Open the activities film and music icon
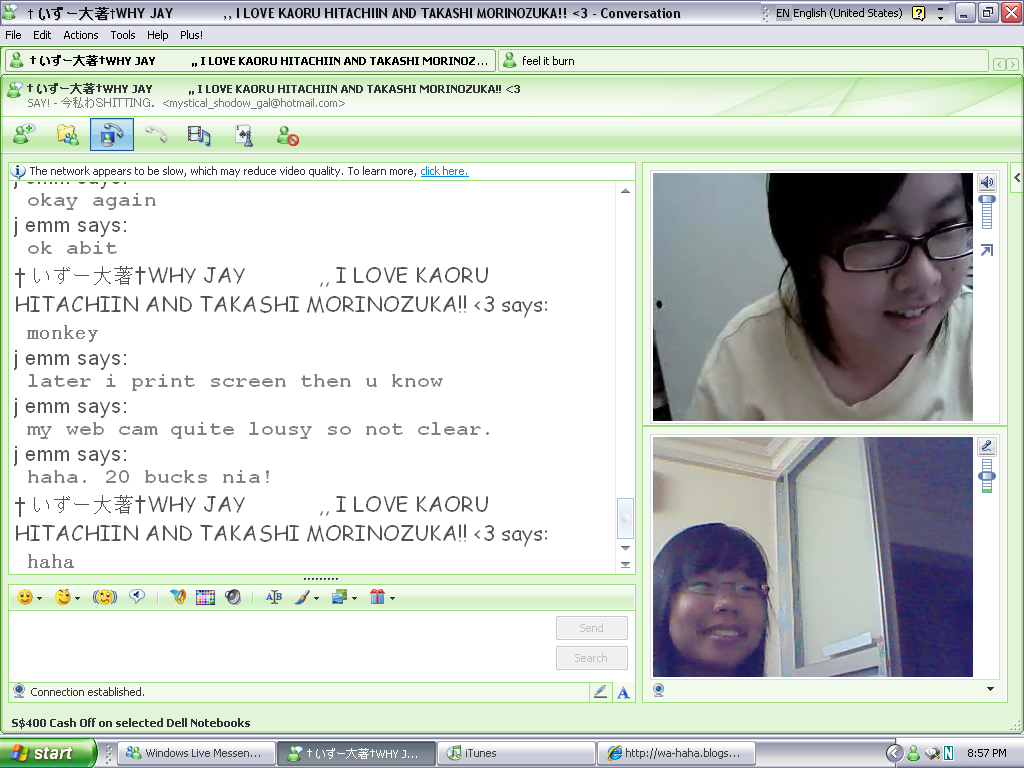Image resolution: width=1024 pixels, height=768 pixels. (199, 135)
